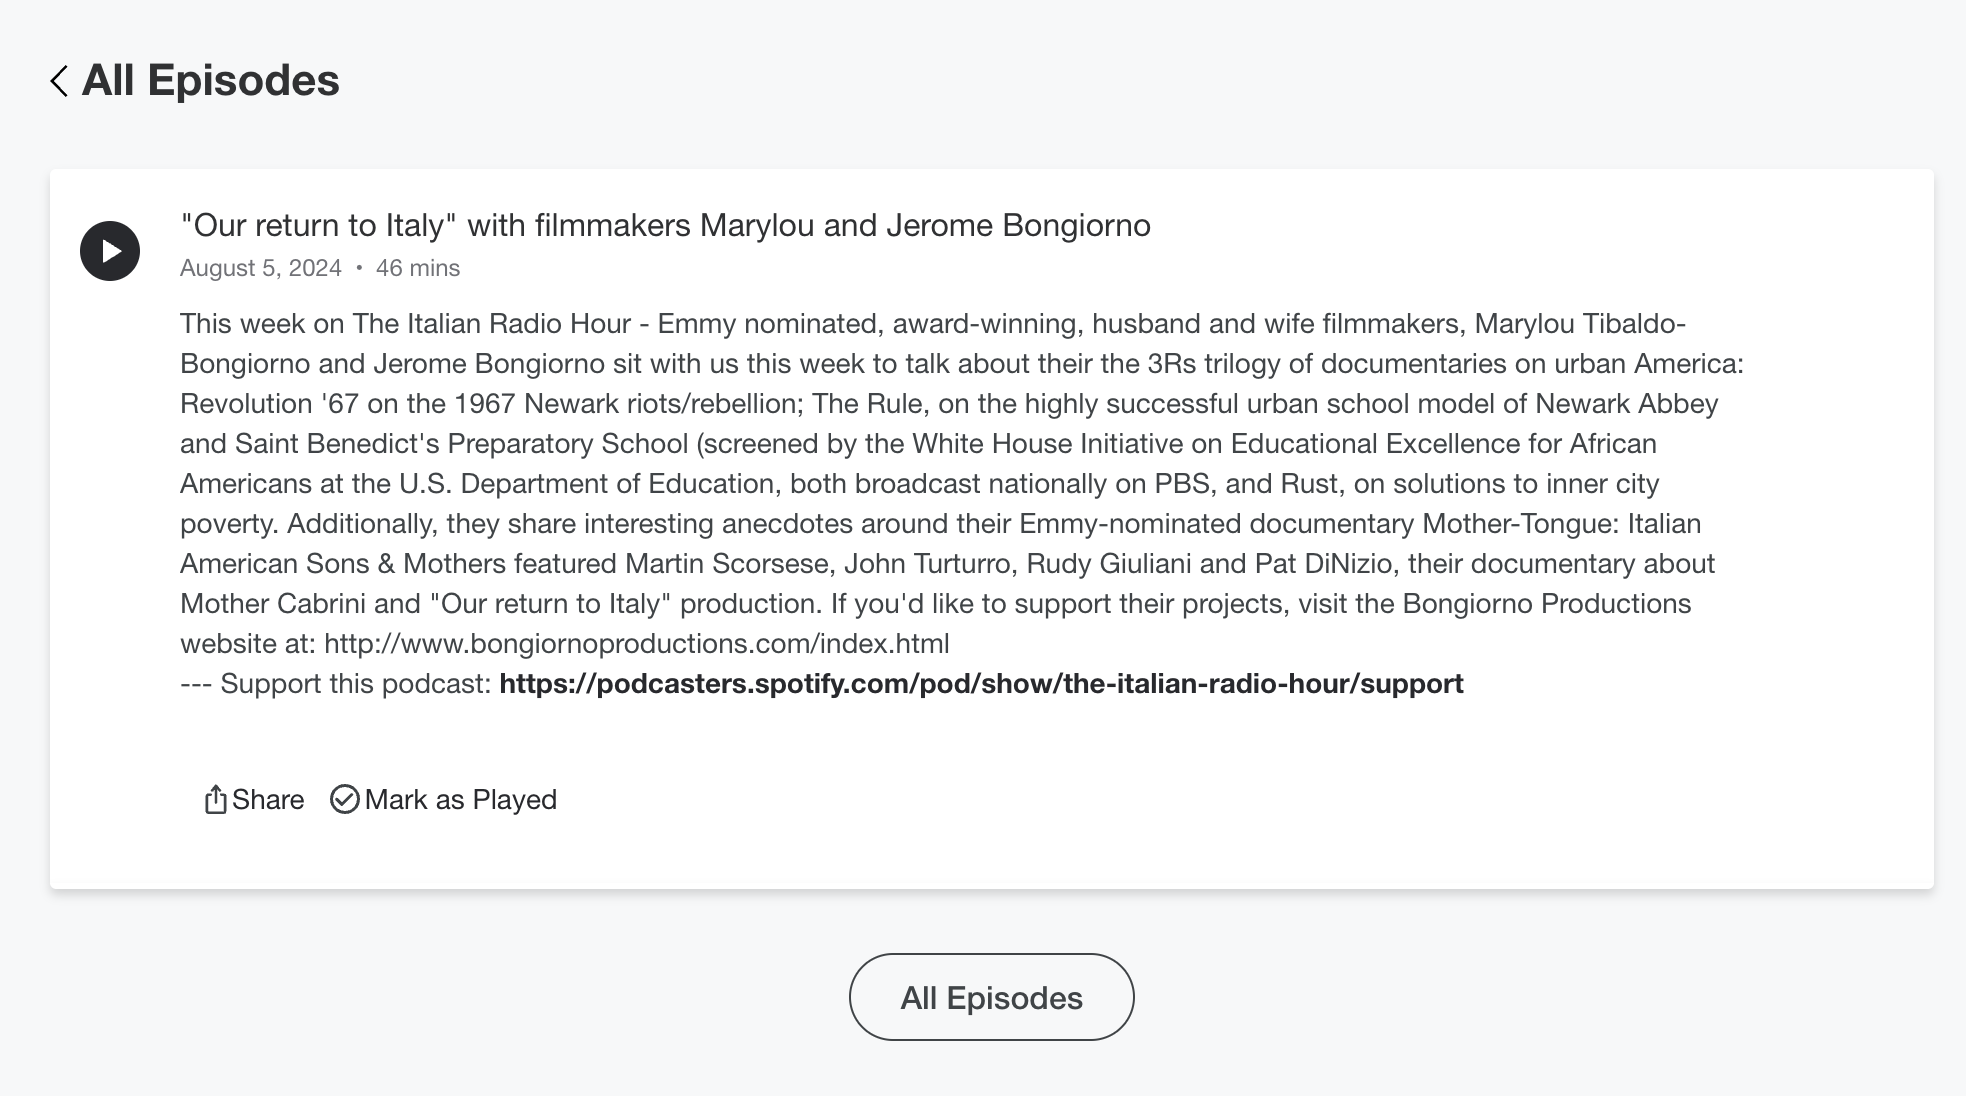Image resolution: width=1966 pixels, height=1096 pixels.
Task: Click the "Share" text label
Action: click(268, 800)
